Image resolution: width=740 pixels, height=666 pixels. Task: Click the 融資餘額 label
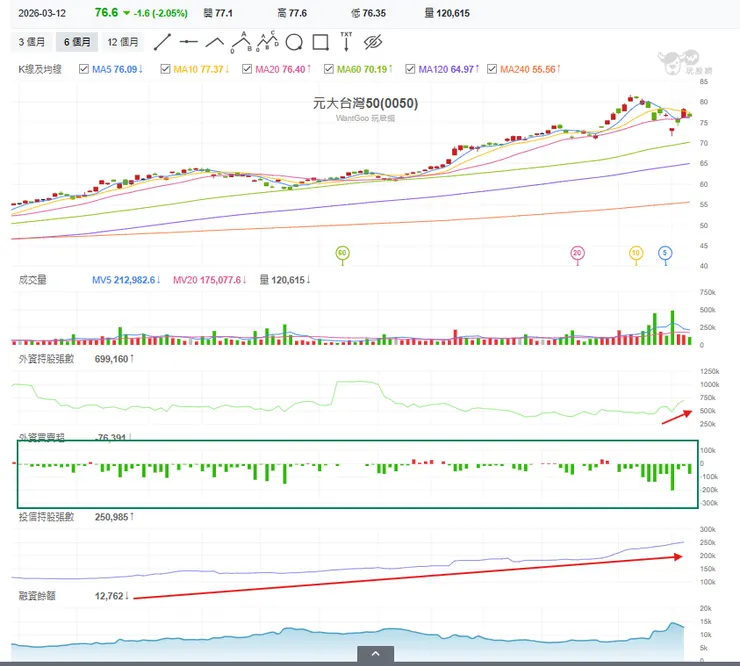tap(37, 596)
